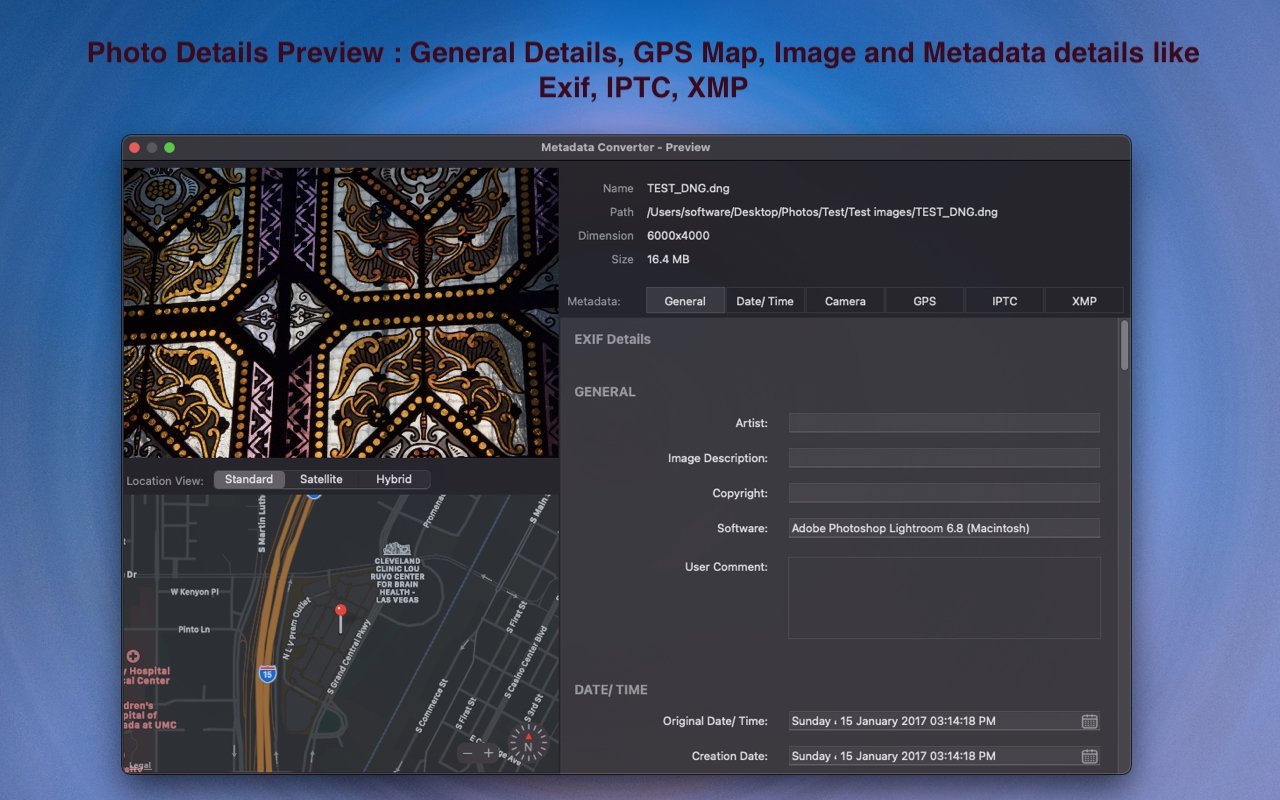Open calendar picker for Original Date/Time

click(x=1090, y=721)
